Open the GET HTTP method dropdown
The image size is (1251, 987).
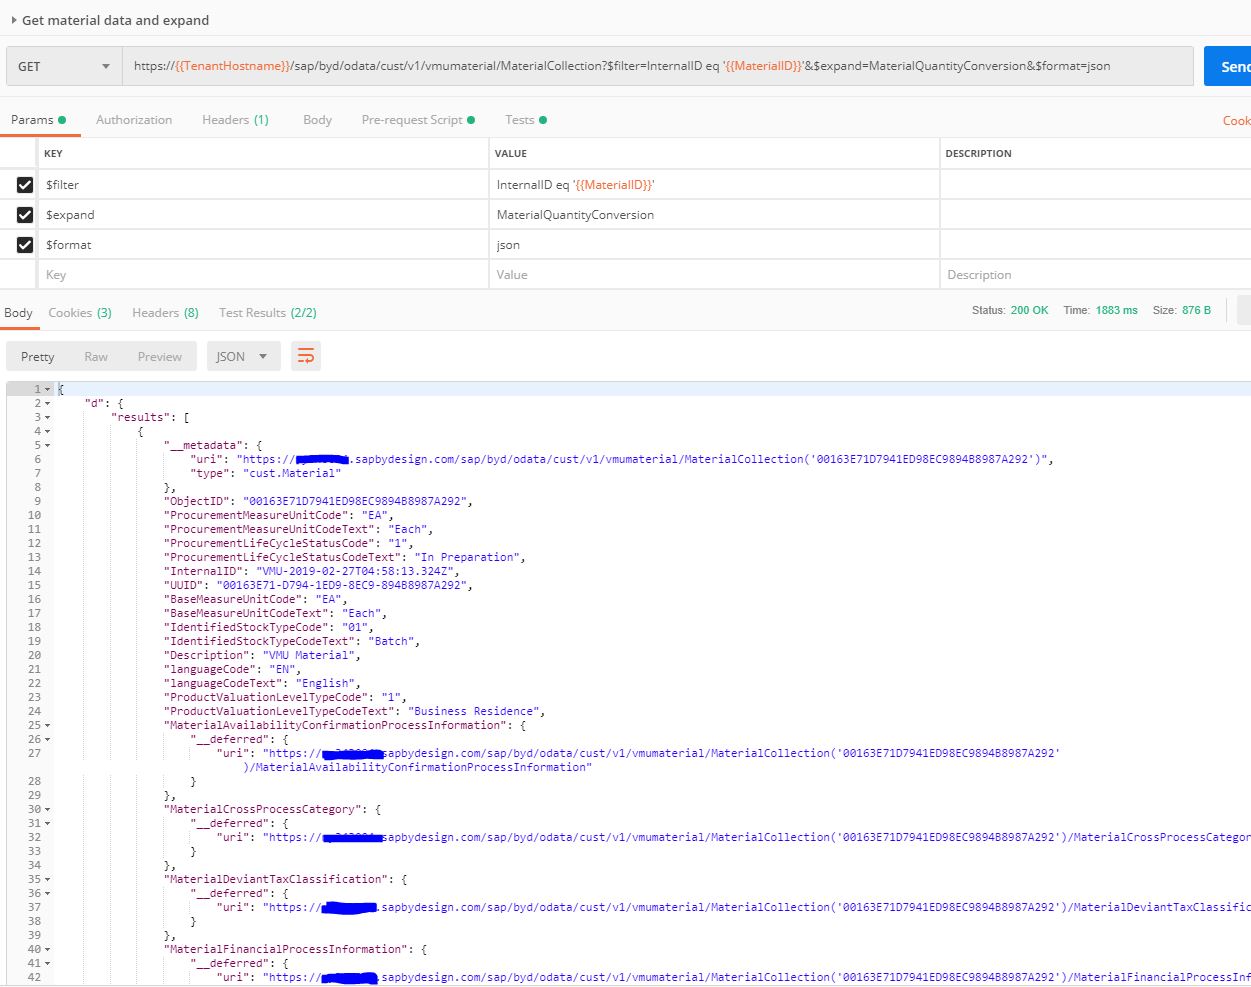[x=64, y=66]
